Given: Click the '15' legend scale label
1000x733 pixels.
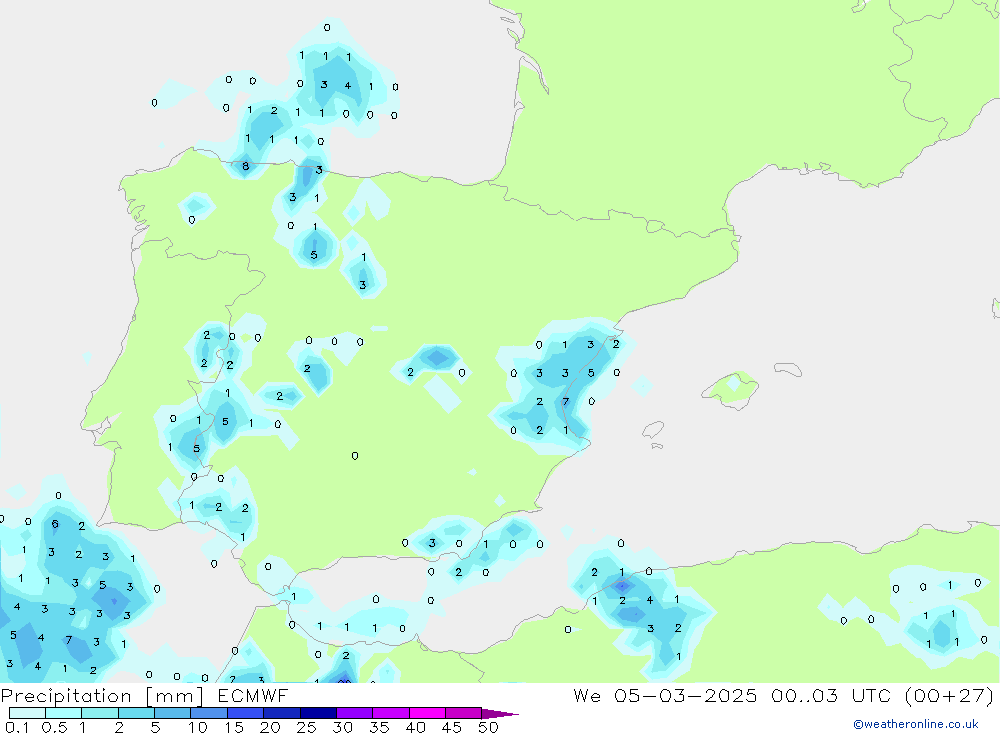Looking at the screenshot, I should click(x=234, y=727).
